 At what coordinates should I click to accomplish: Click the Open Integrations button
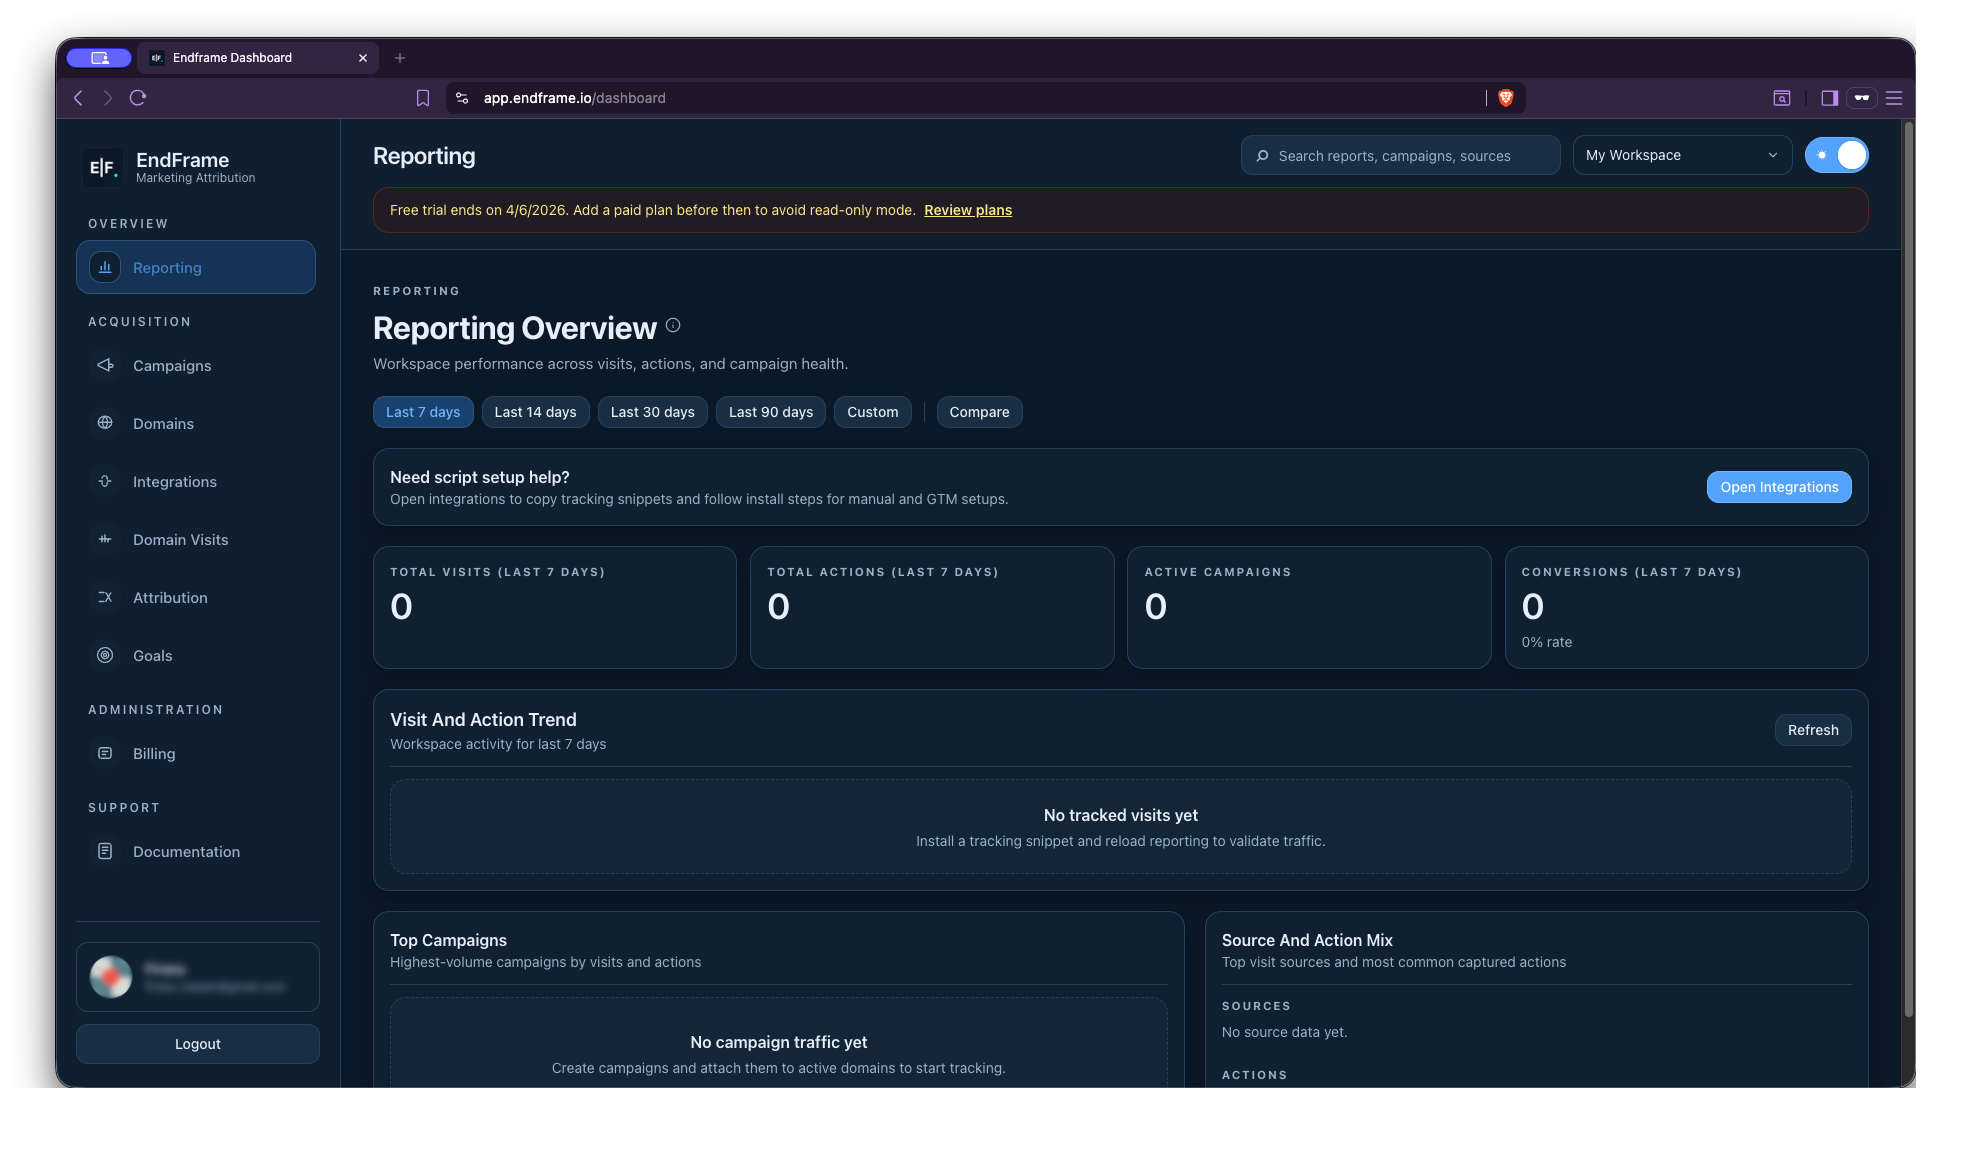[1778, 487]
